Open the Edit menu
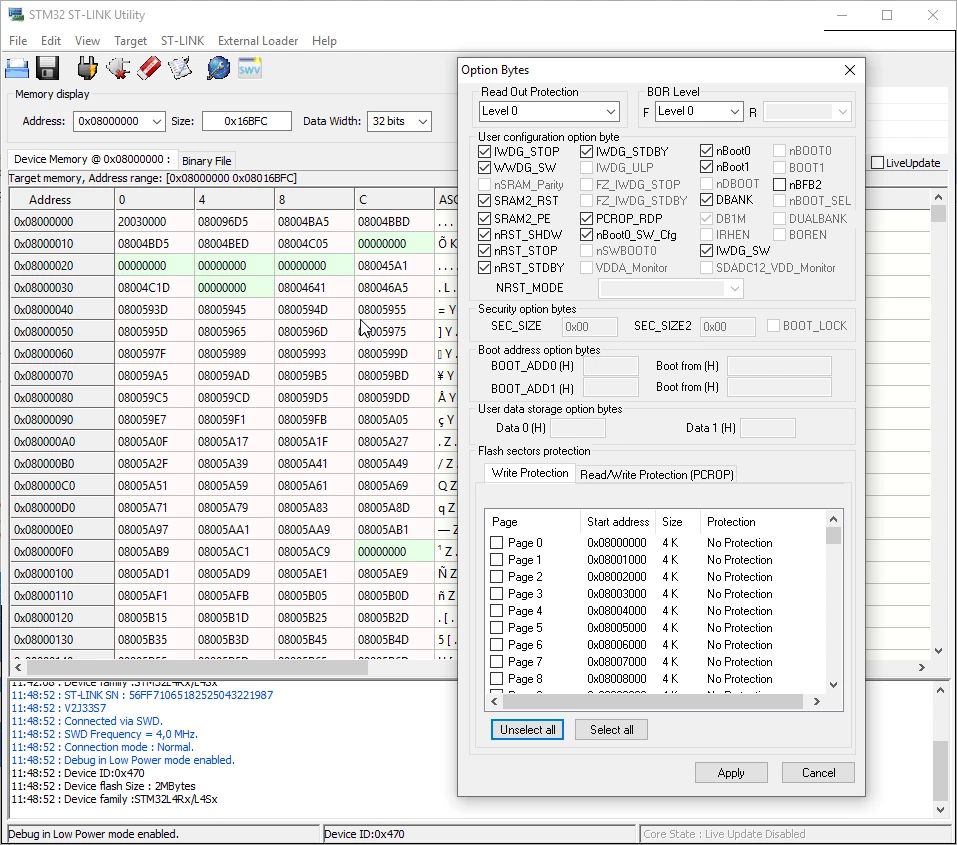The width and height of the screenshot is (957, 845). pos(51,41)
